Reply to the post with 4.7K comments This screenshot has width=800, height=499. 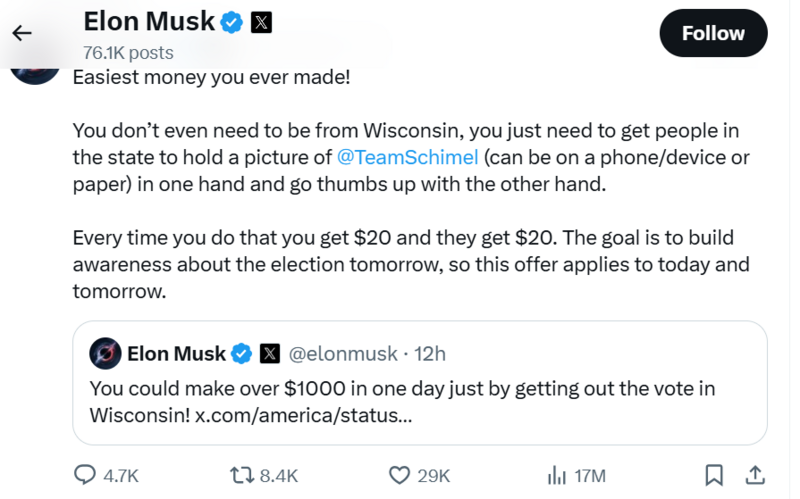87,475
